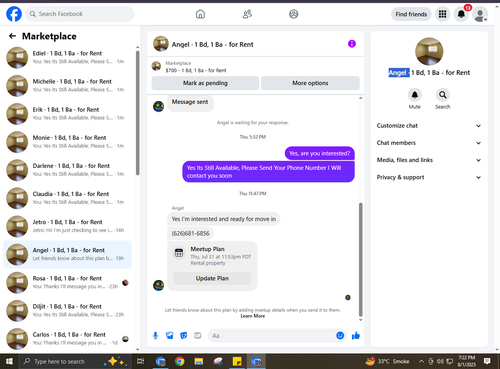The height and width of the screenshot is (369, 500).
Task: Show hidden system tray icons chevron
Action: pos(421,361)
